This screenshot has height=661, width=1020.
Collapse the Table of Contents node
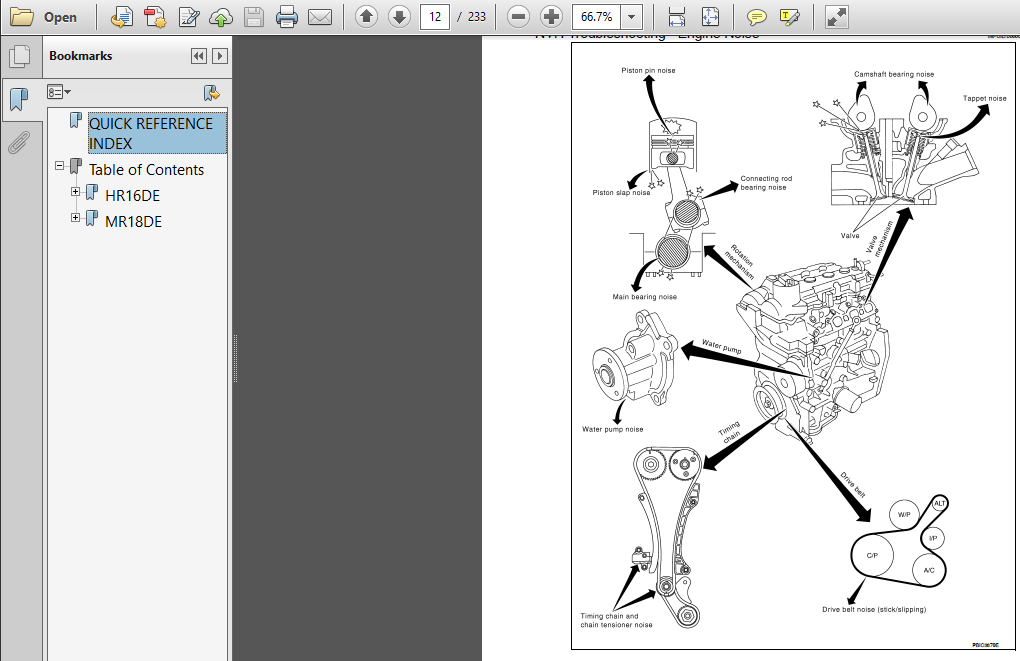click(60, 166)
